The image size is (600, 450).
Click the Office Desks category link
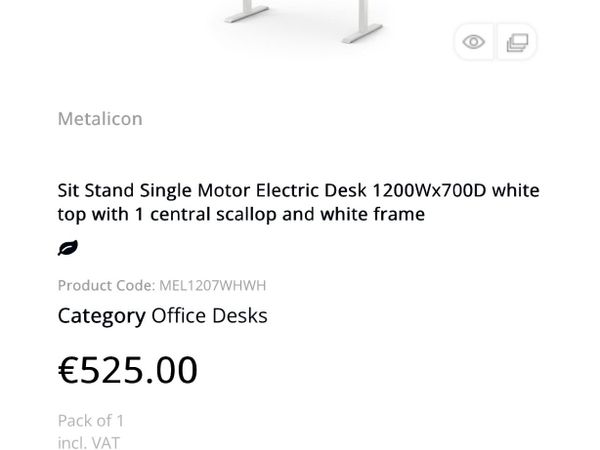pos(209,316)
